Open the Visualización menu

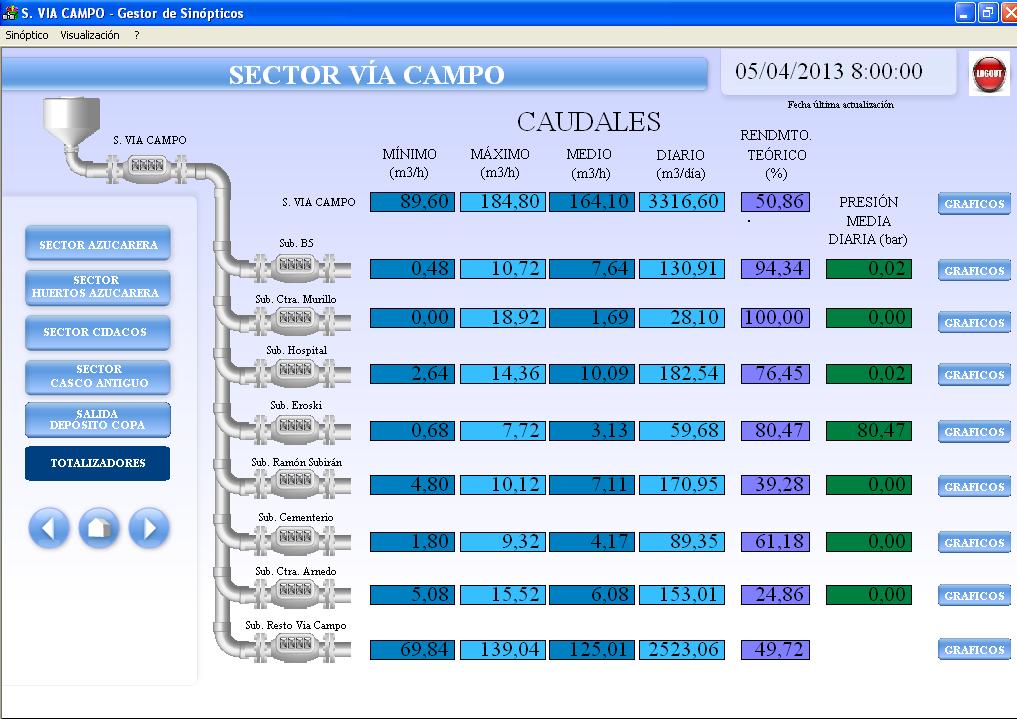90,35
